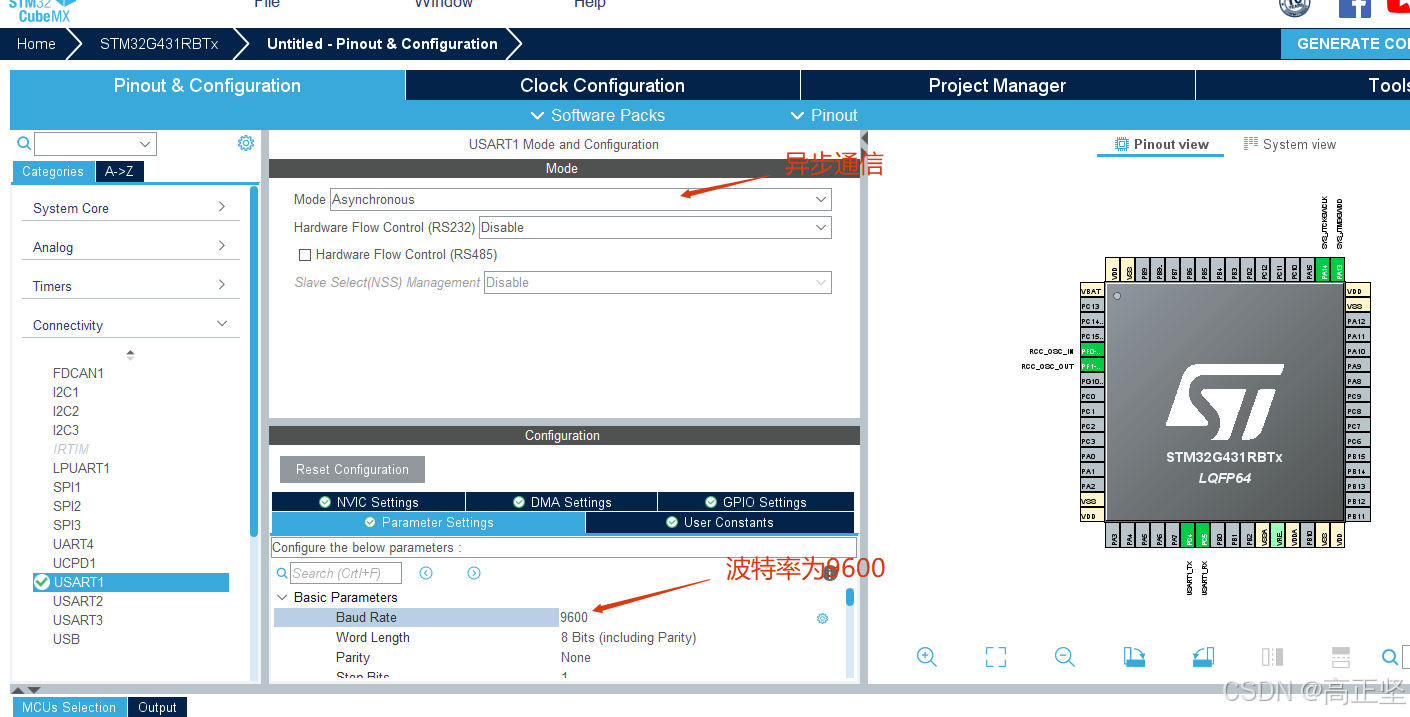Open the STM32G431RBTx breadcrumb
Viewport: 1410px width, 717px height.
point(159,44)
